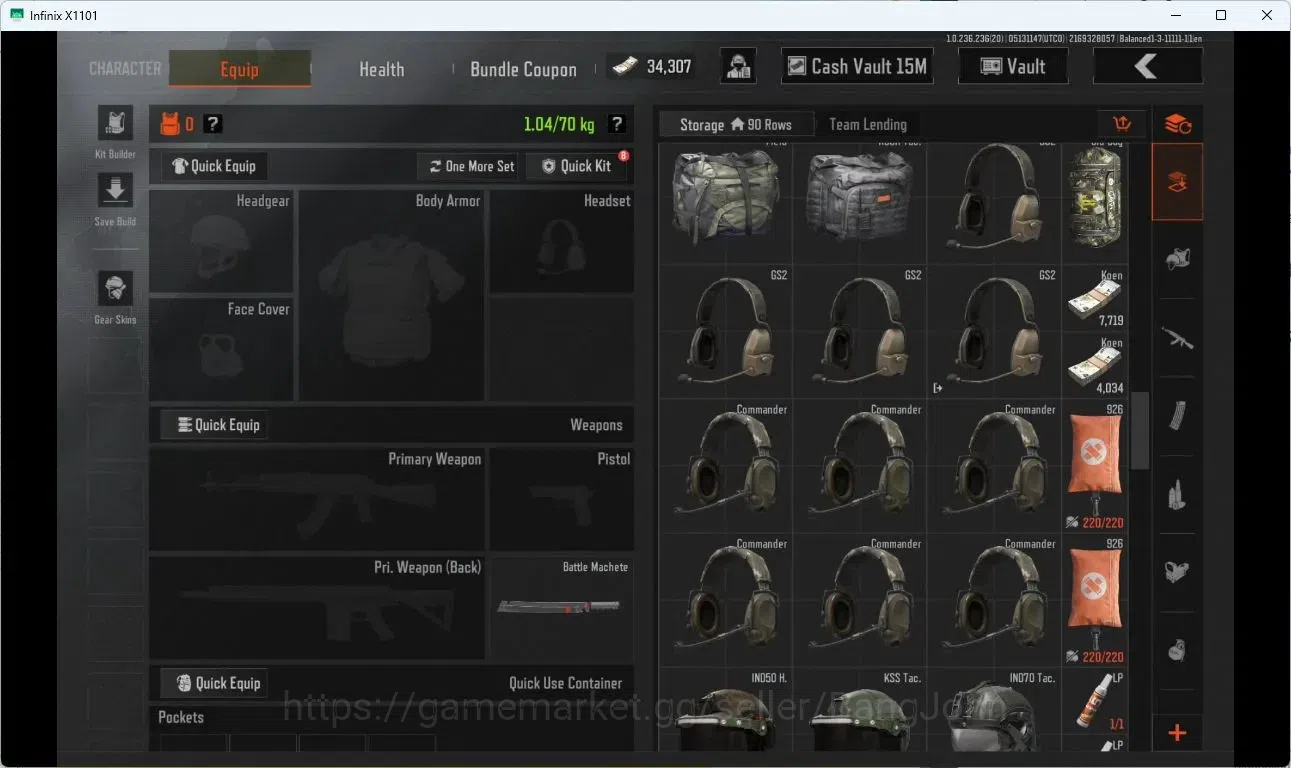This screenshot has width=1291, height=768.
Task: Click the orange plus icon in sidebar
Action: pos(1177,733)
